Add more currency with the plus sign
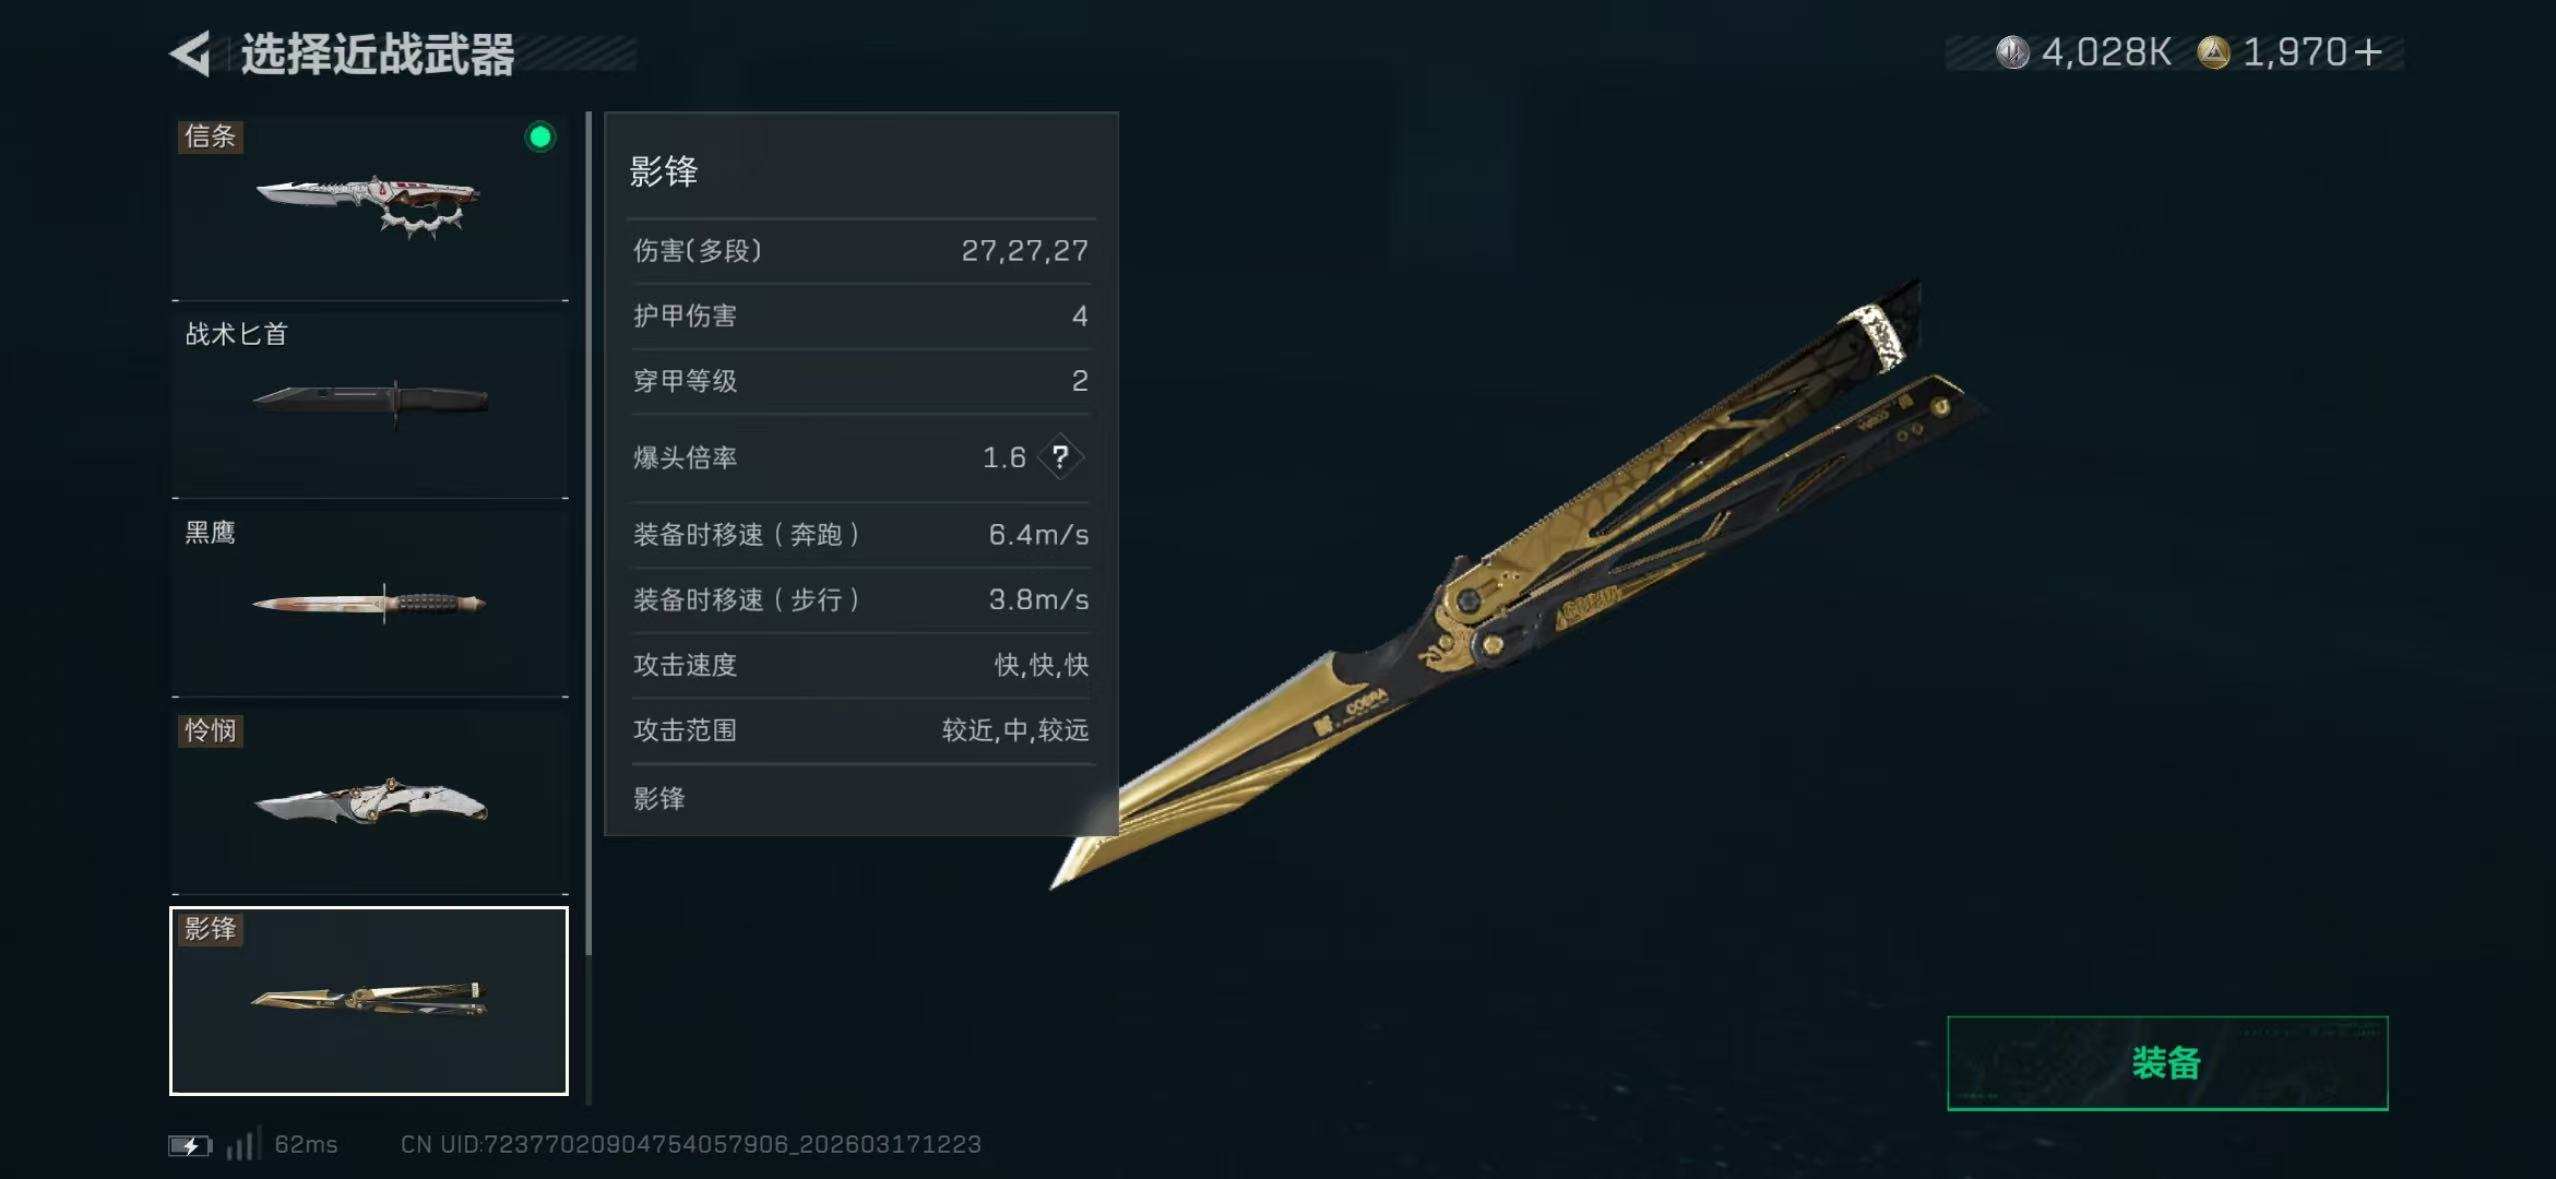The height and width of the screenshot is (1179, 2556). (2366, 53)
